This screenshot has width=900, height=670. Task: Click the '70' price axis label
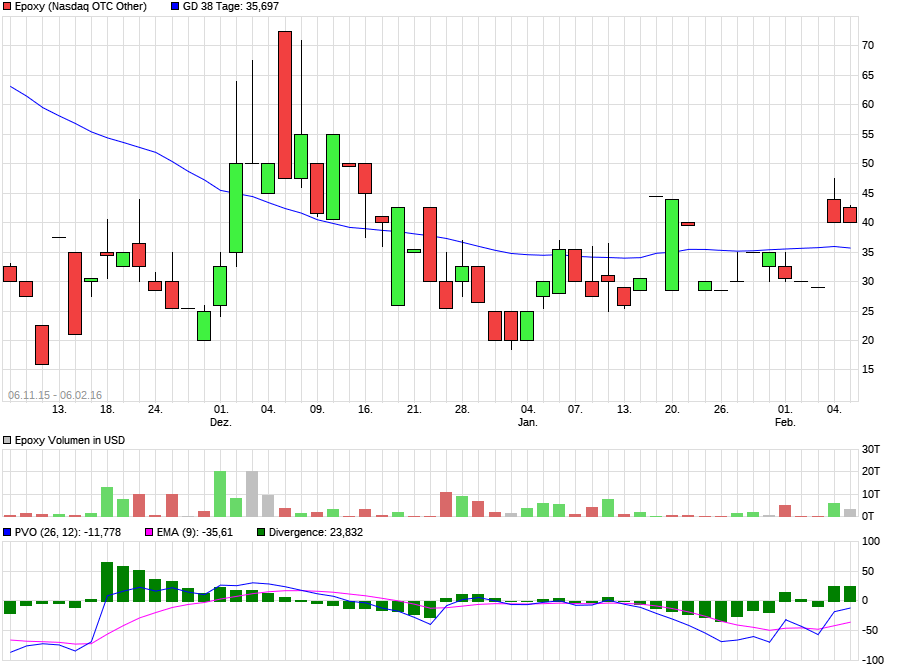click(x=868, y=45)
